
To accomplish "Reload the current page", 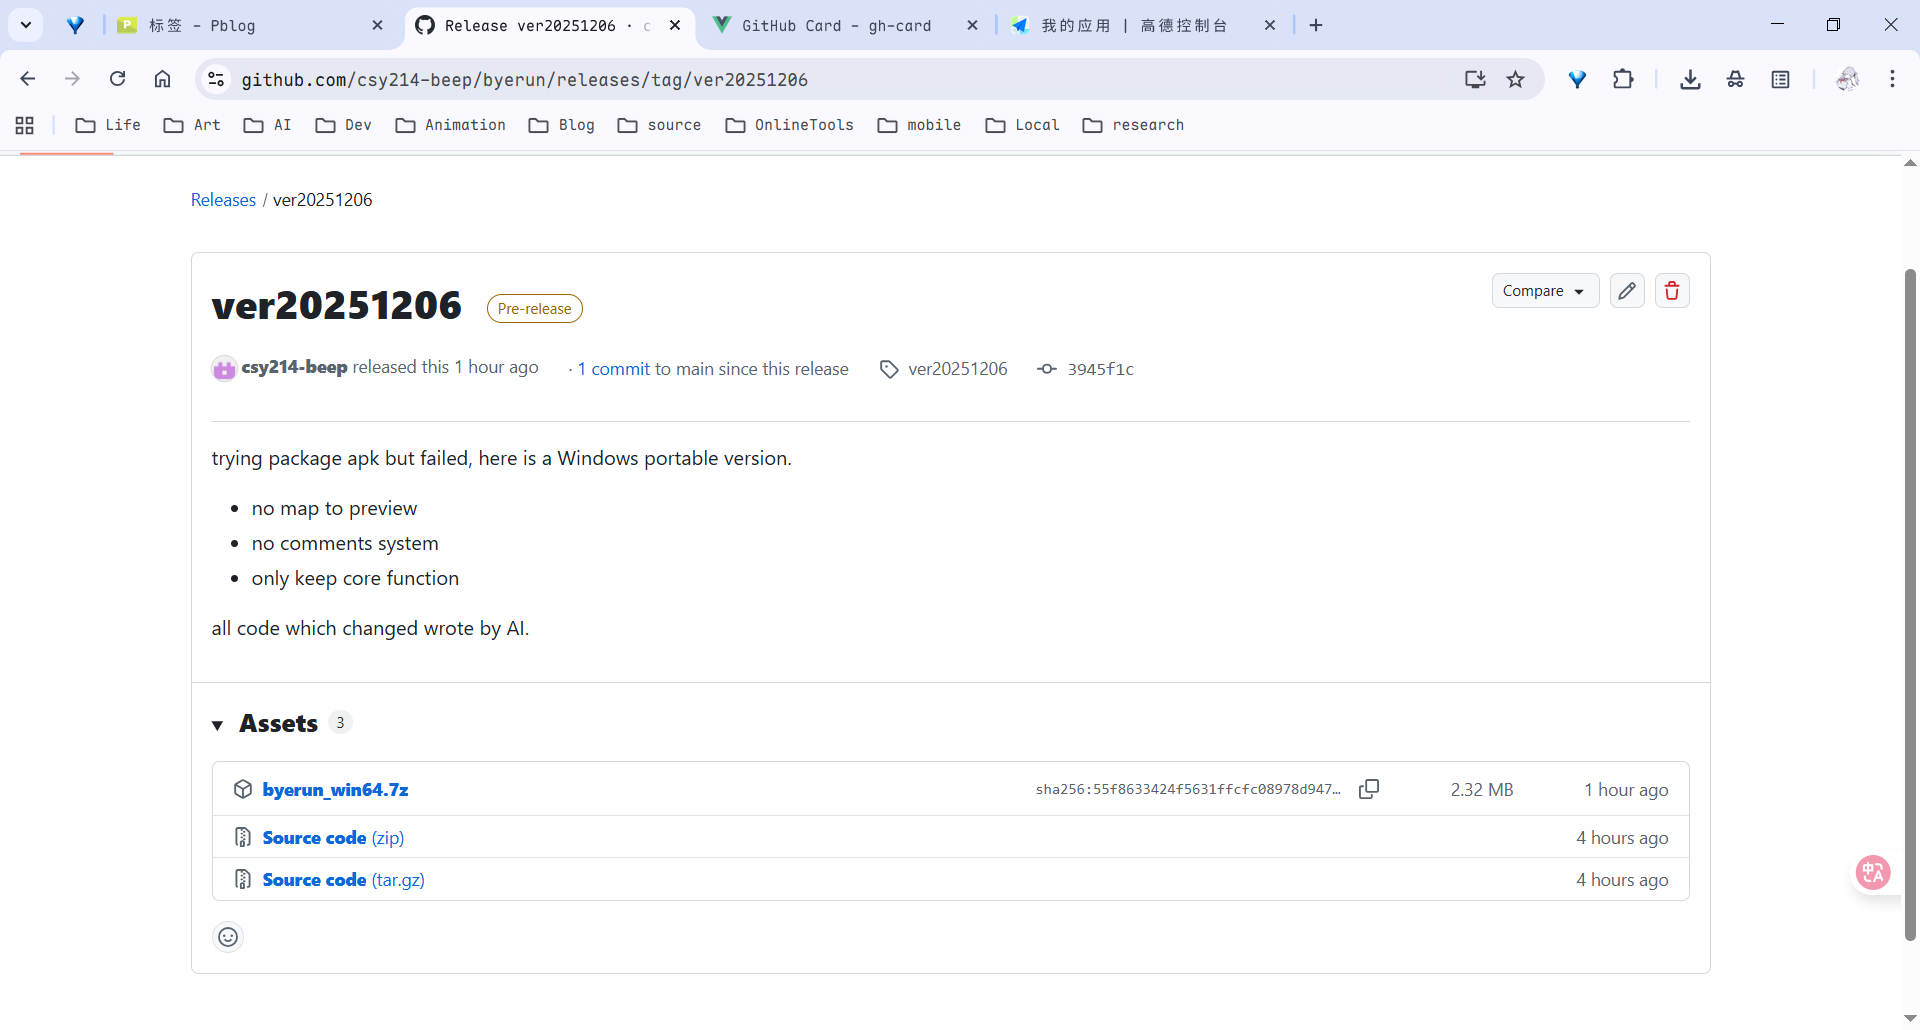I will [118, 79].
